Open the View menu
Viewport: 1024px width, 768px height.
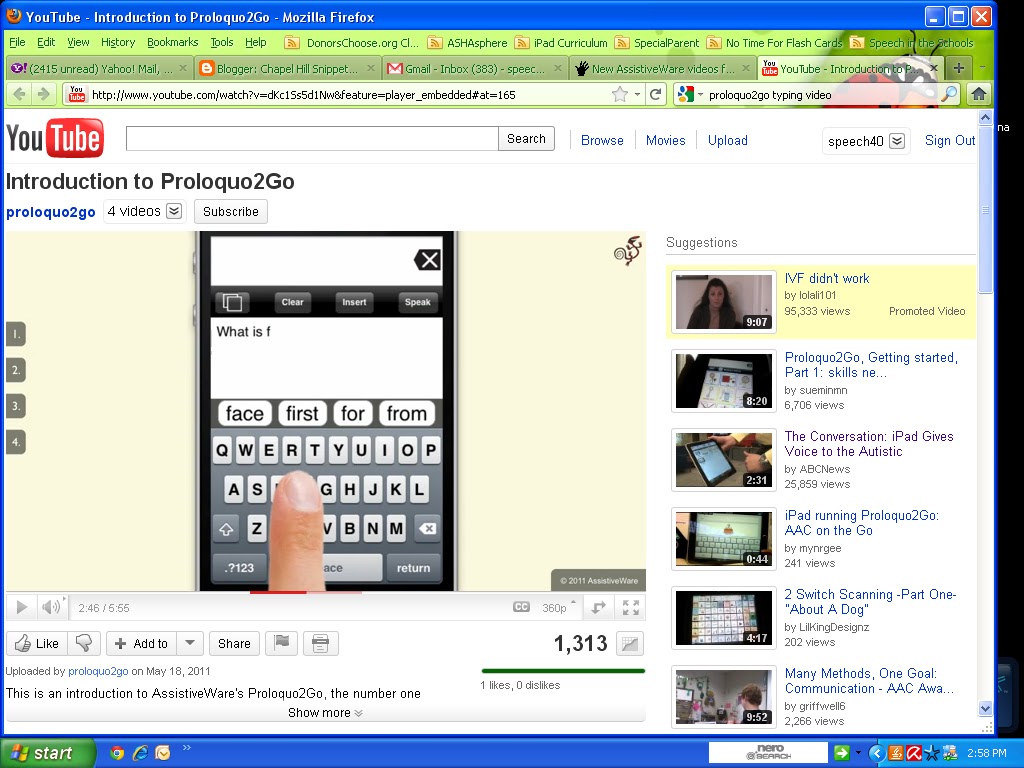(78, 42)
